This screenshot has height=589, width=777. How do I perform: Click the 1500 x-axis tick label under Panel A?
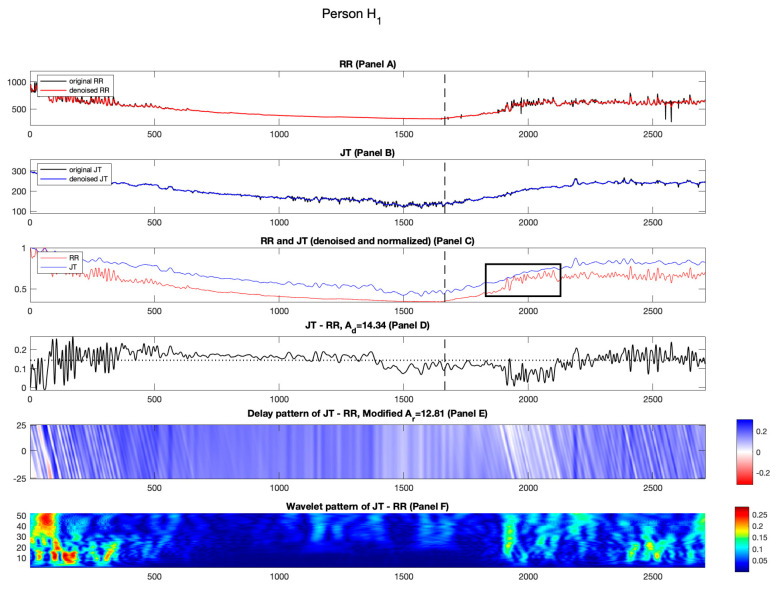[404, 134]
